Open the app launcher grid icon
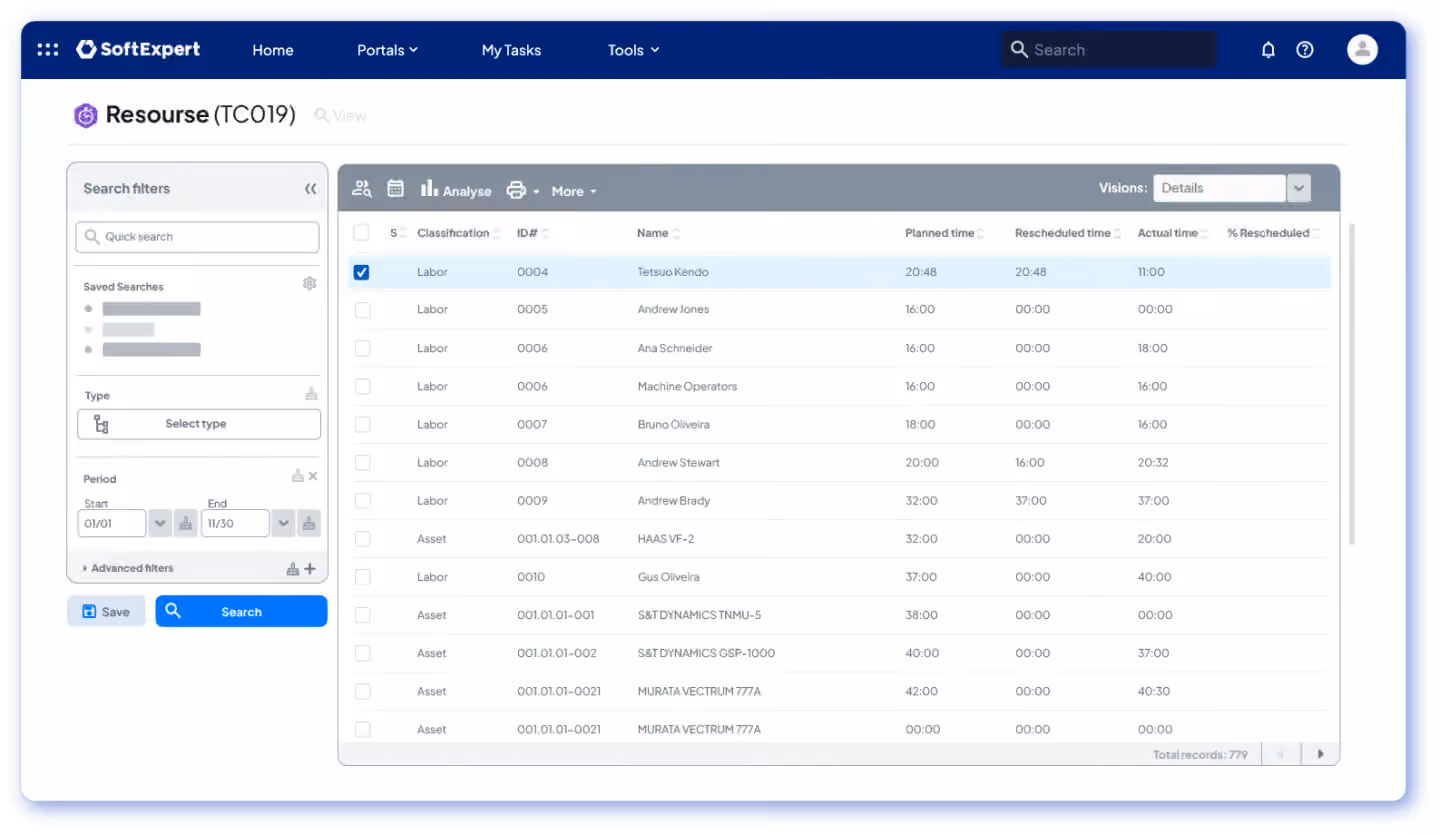1440x835 pixels. click(x=47, y=49)
